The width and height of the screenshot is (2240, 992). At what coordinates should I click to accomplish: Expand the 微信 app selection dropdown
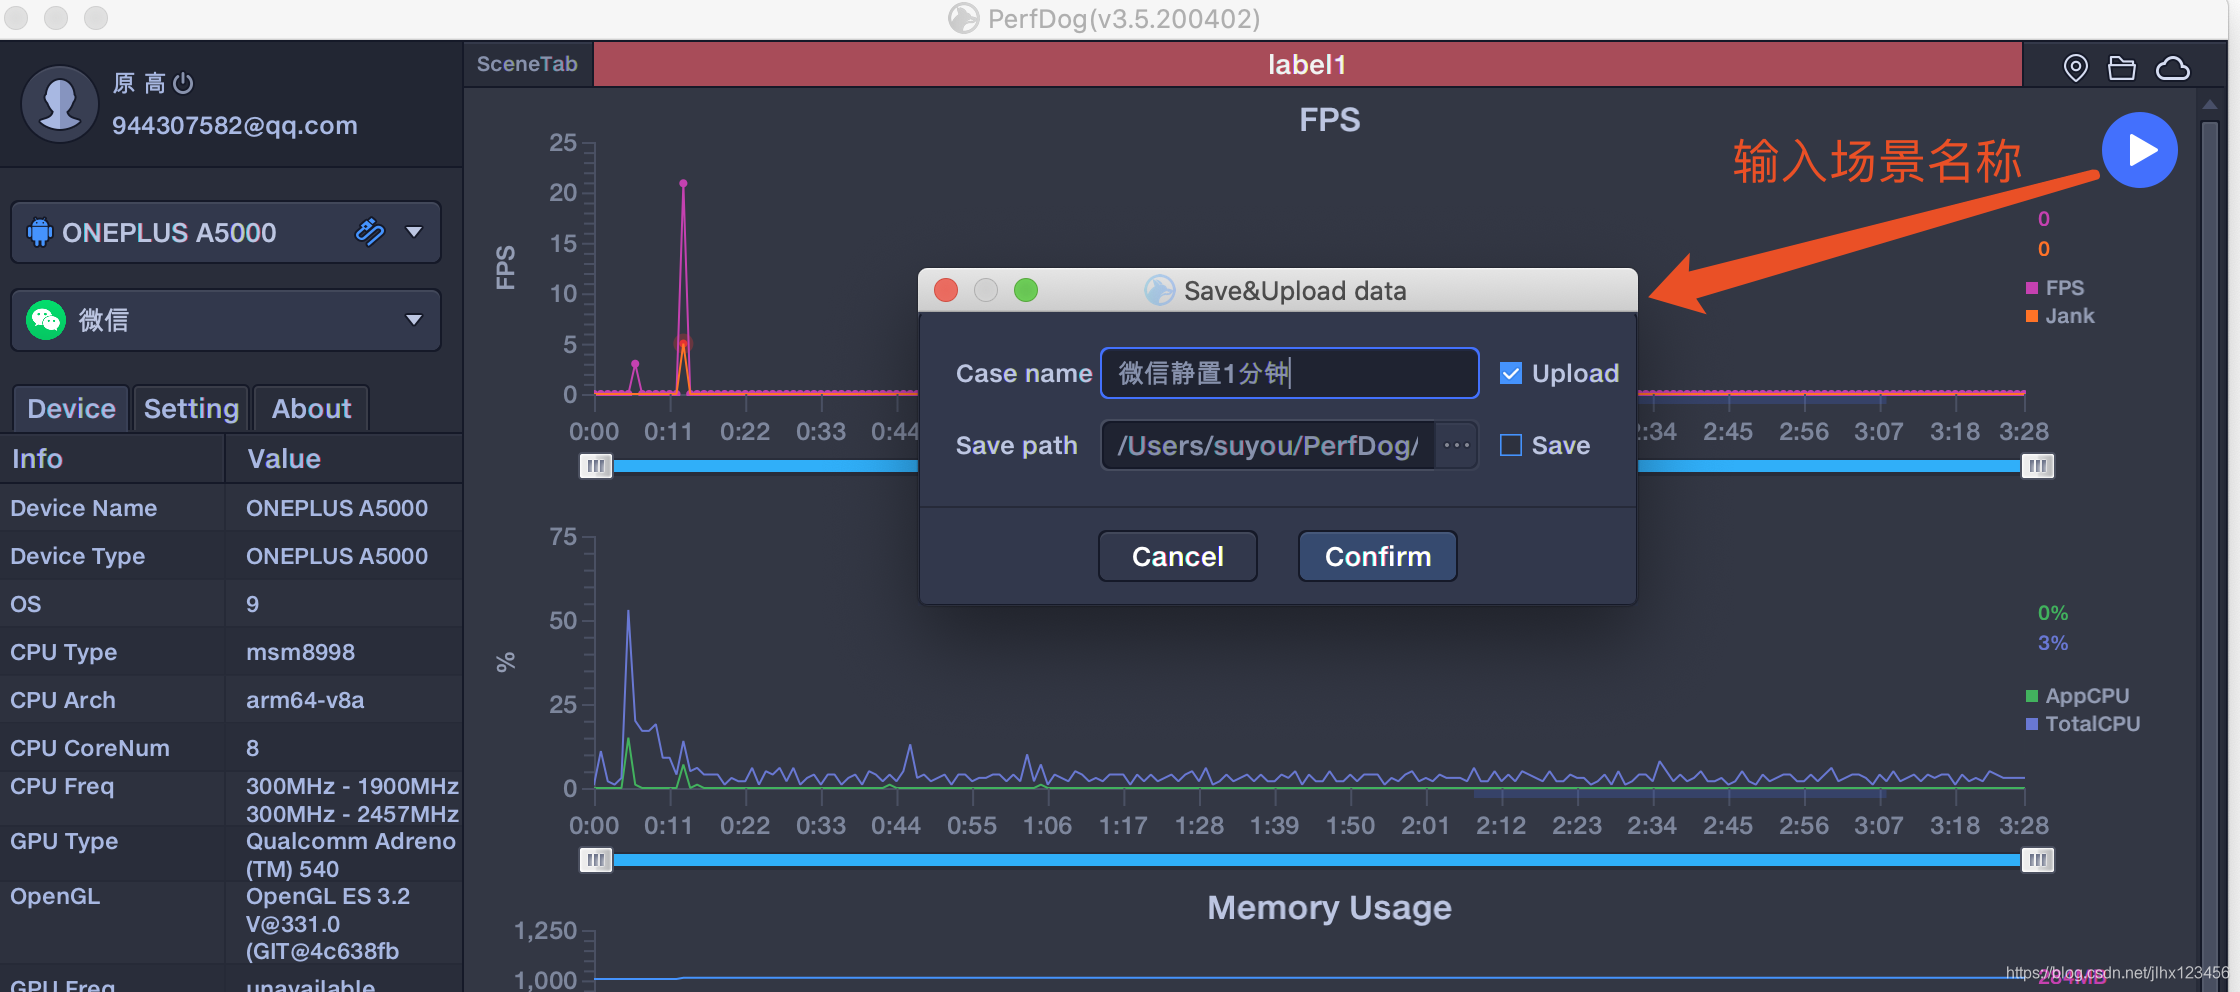[x=414, y=320]
